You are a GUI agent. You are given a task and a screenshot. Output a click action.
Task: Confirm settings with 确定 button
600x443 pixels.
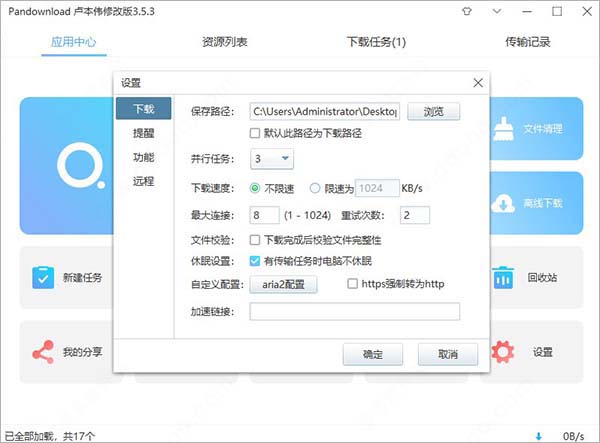(x=373, y=354)
